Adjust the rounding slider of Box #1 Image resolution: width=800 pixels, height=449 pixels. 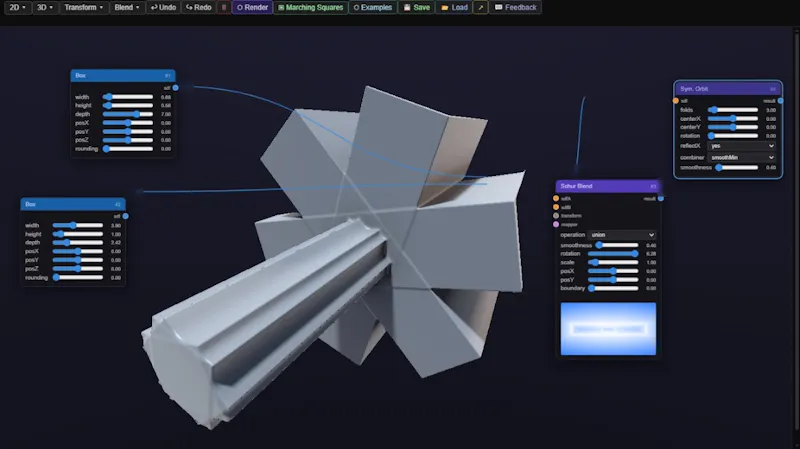tap(128, 149)
